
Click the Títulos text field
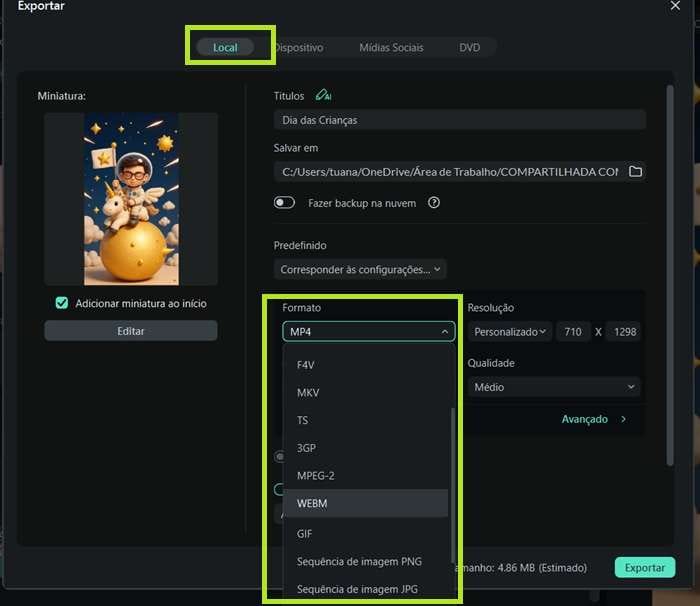(459, 120)
